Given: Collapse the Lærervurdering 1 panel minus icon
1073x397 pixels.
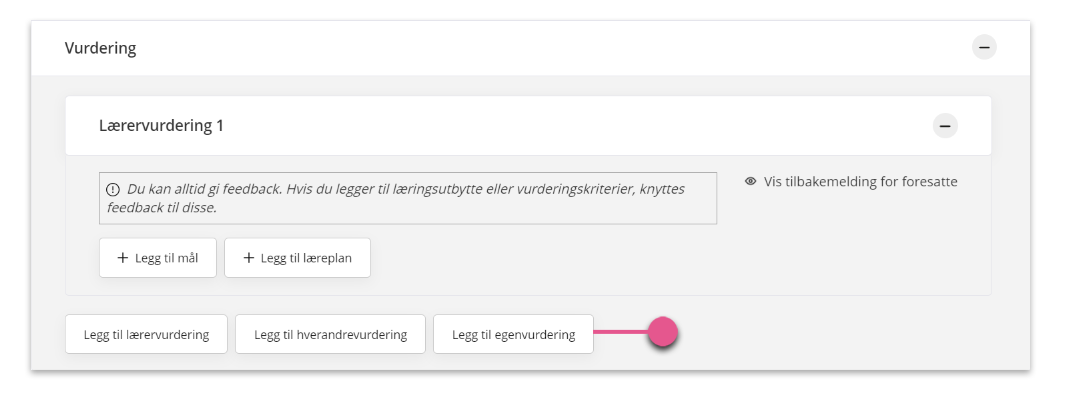Looking at the screenshot, I should coord(945,126).
